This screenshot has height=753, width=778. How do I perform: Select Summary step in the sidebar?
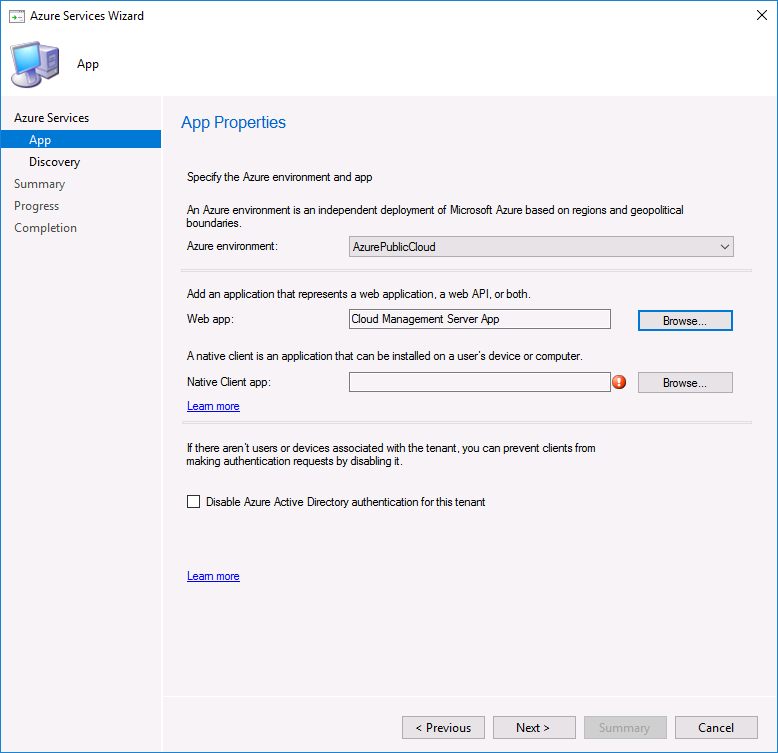pos(40,184)
